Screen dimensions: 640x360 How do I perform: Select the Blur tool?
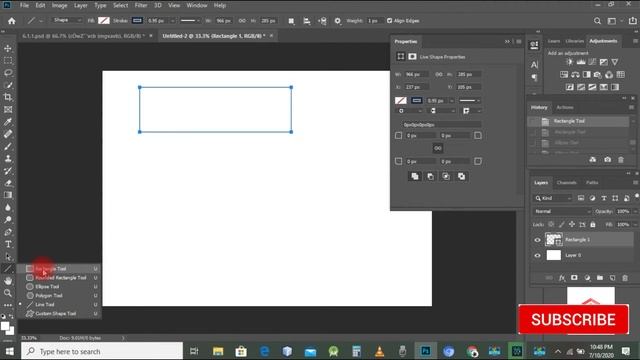8,207
